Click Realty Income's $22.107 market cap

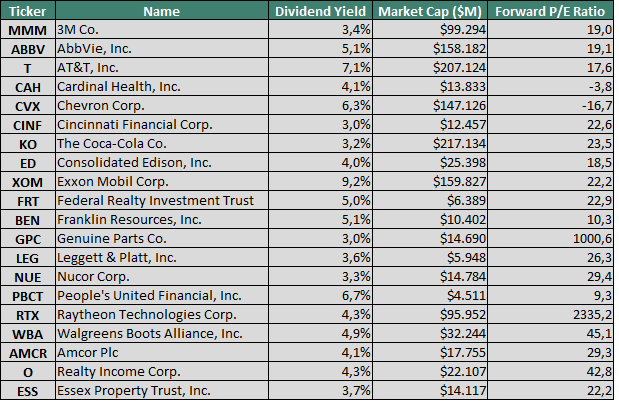click(x=431, y=371)
